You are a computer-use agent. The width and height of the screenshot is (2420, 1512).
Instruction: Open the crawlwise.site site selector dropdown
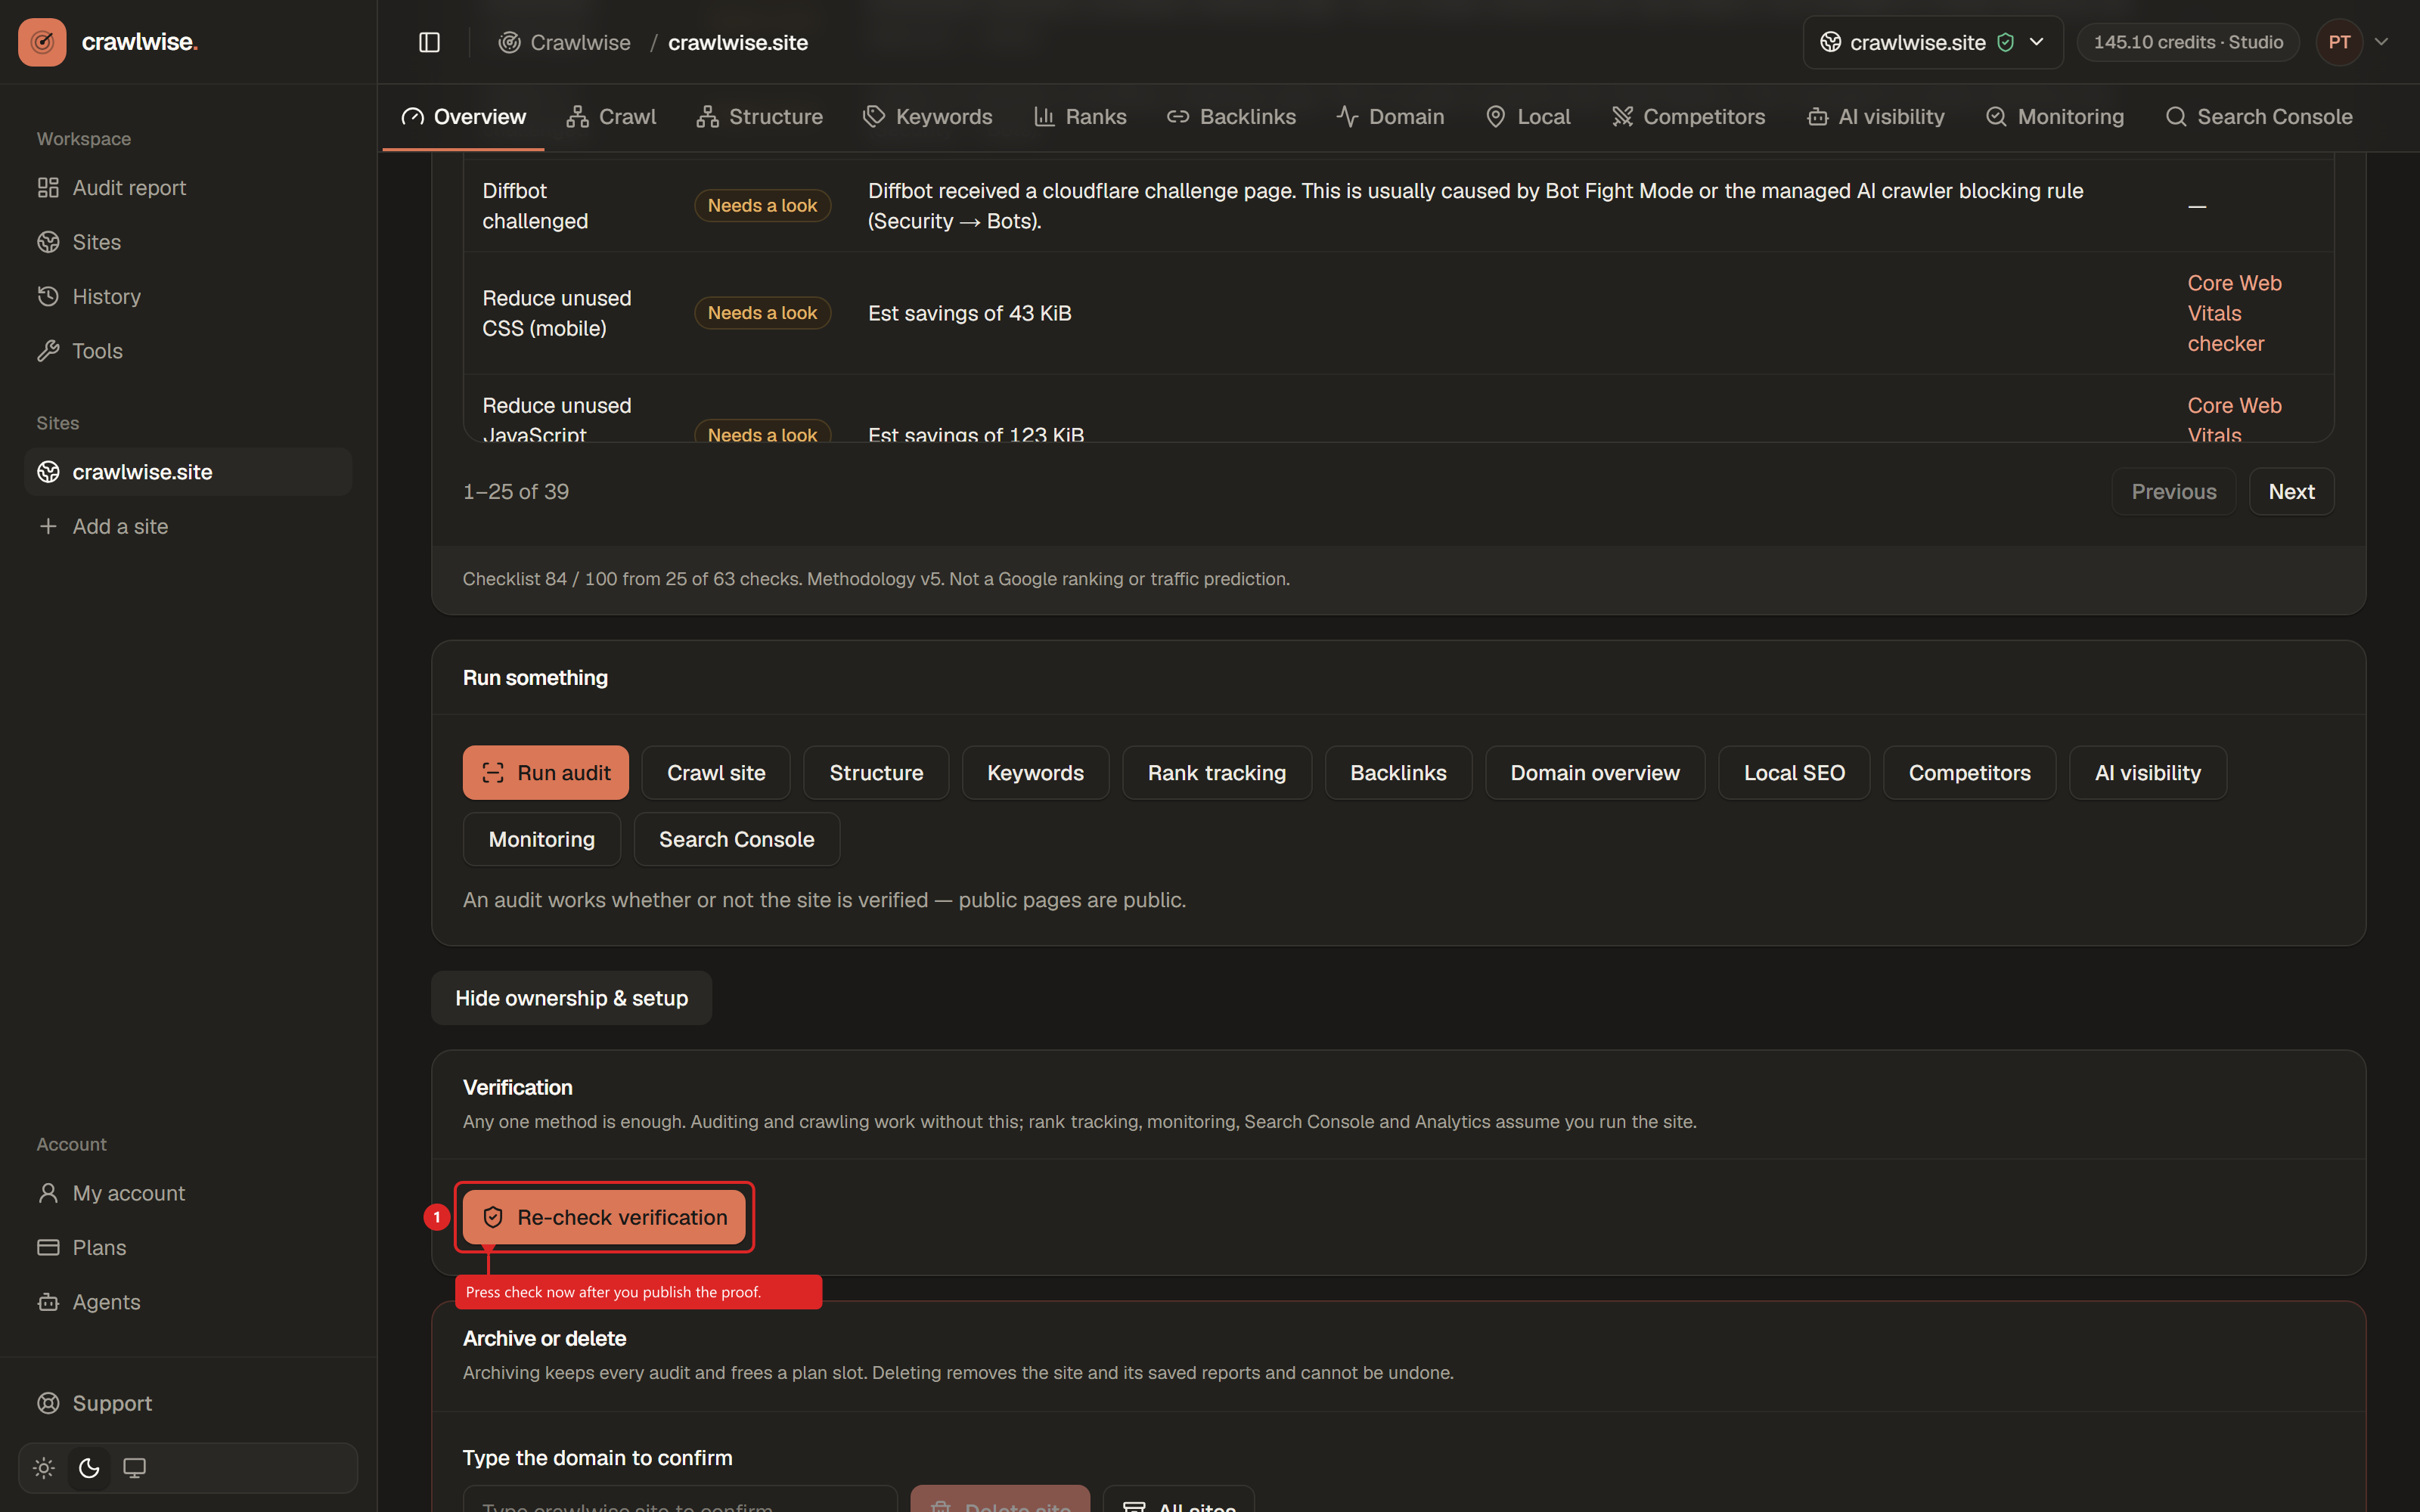pos(1932,42)
